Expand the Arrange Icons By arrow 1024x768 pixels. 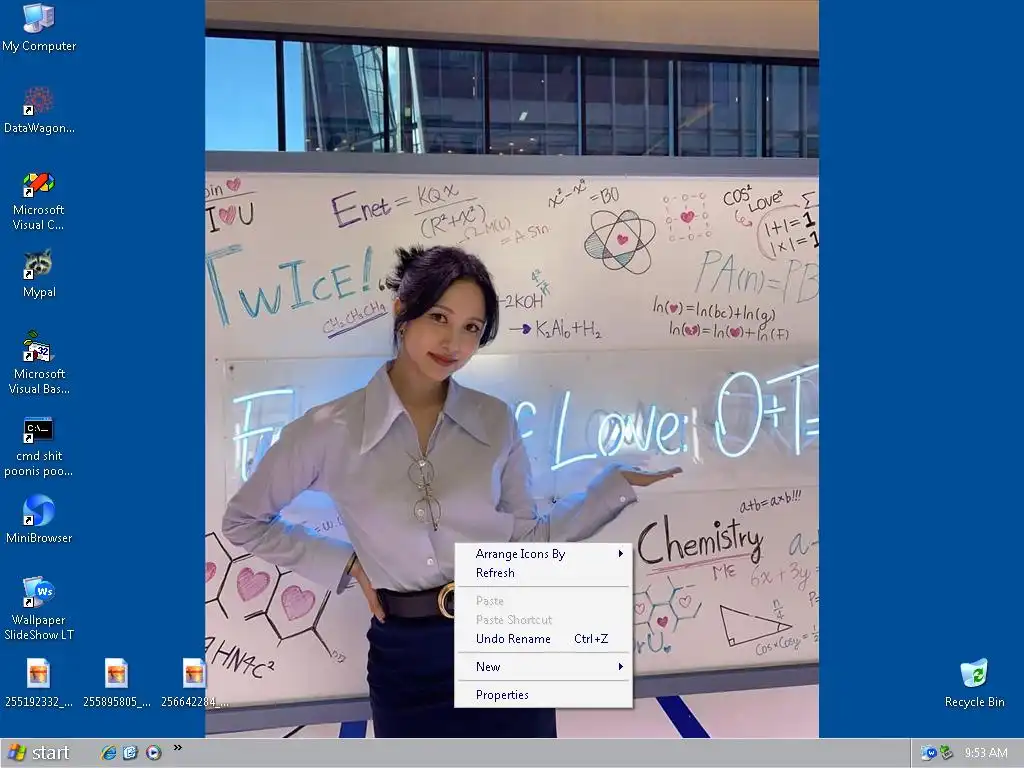pos(620,554)
